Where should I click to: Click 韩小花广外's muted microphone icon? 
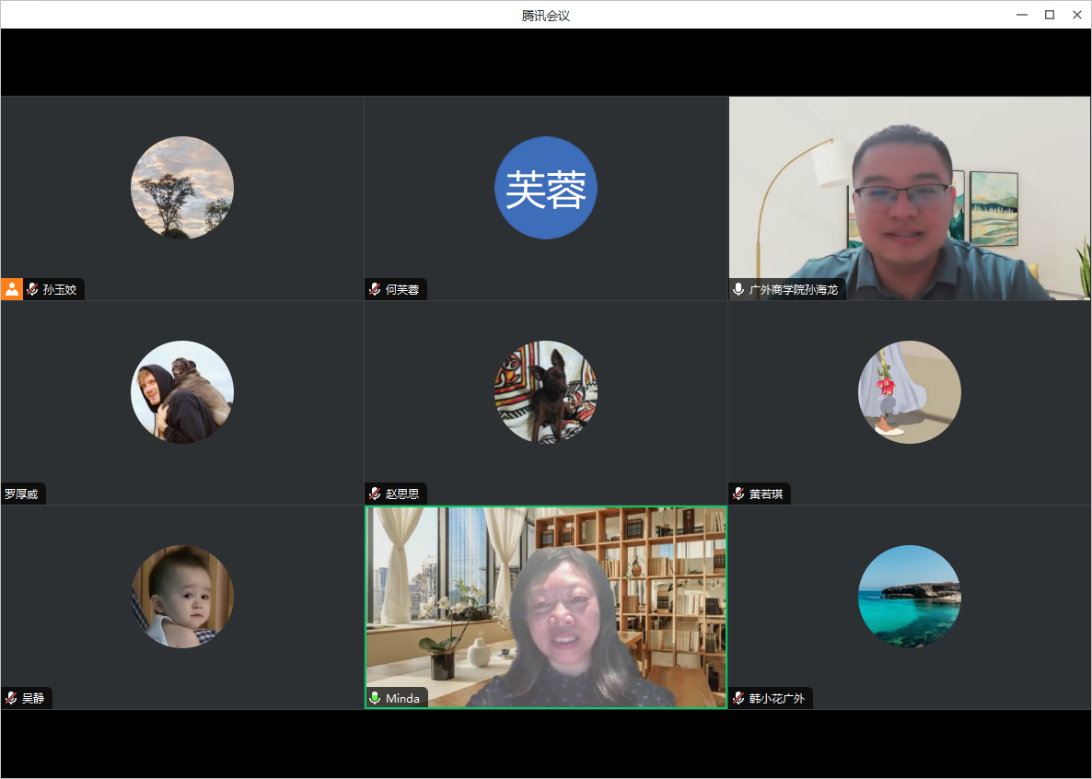[x=739, y=698]
